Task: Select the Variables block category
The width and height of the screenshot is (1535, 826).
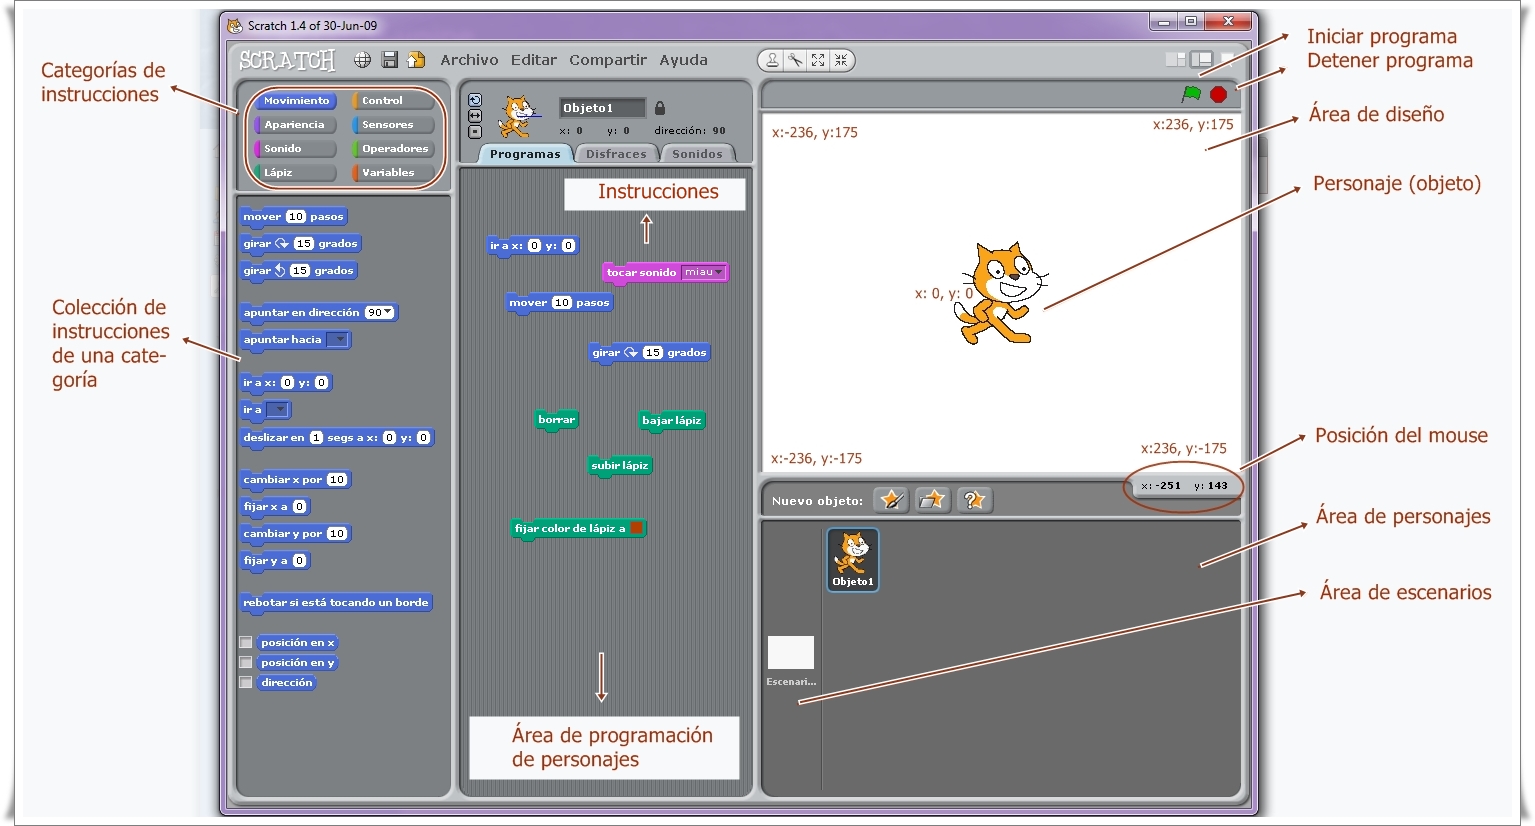Action: (x=393, y=173)
